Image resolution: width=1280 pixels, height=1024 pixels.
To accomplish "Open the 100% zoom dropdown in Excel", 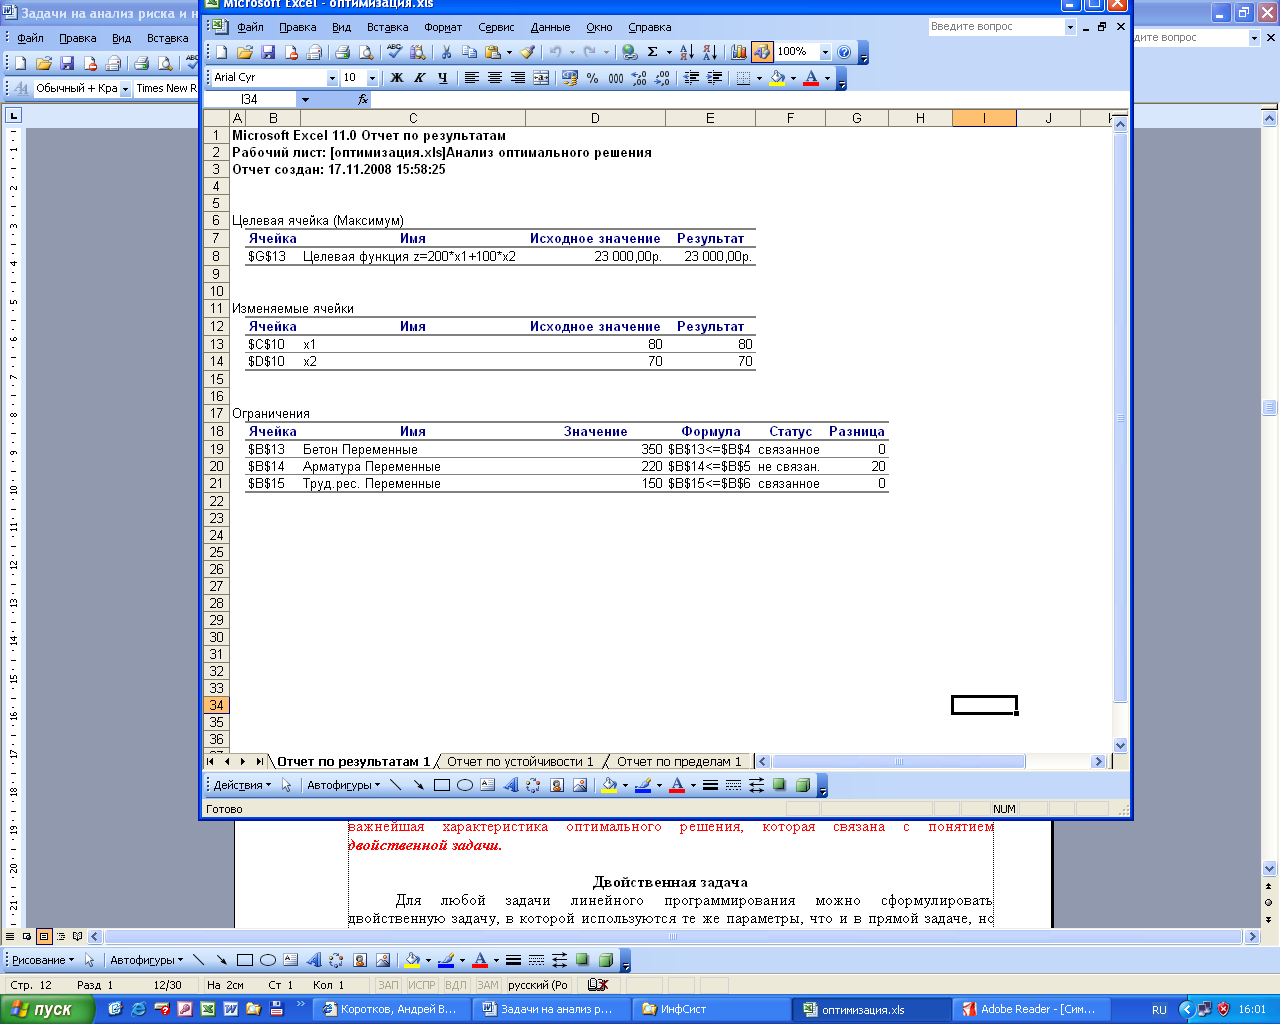I will click(825, 52).
